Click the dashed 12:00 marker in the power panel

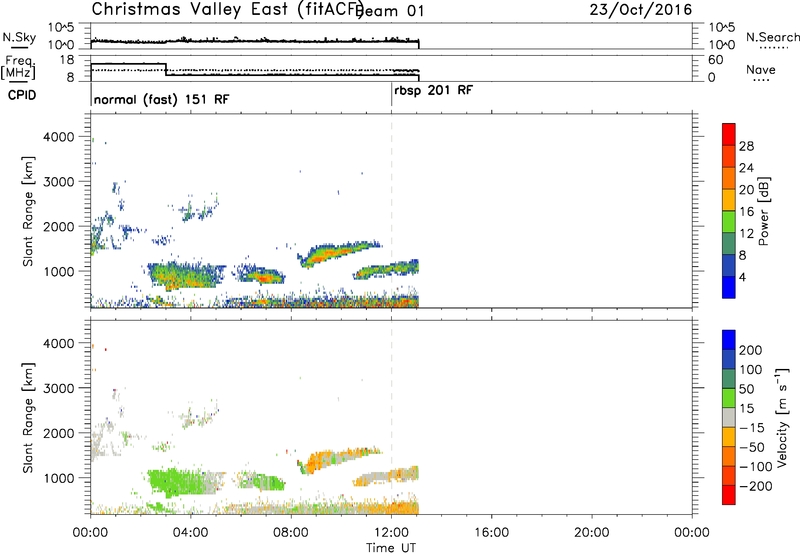(391, 211)
